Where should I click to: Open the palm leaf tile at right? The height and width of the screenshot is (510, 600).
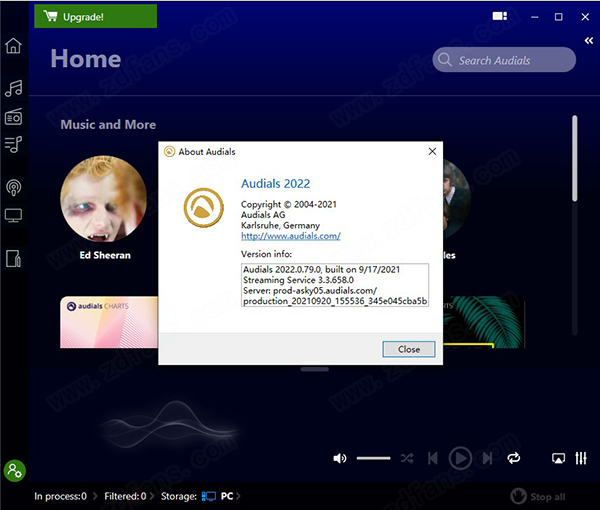[x=484, y=322]
